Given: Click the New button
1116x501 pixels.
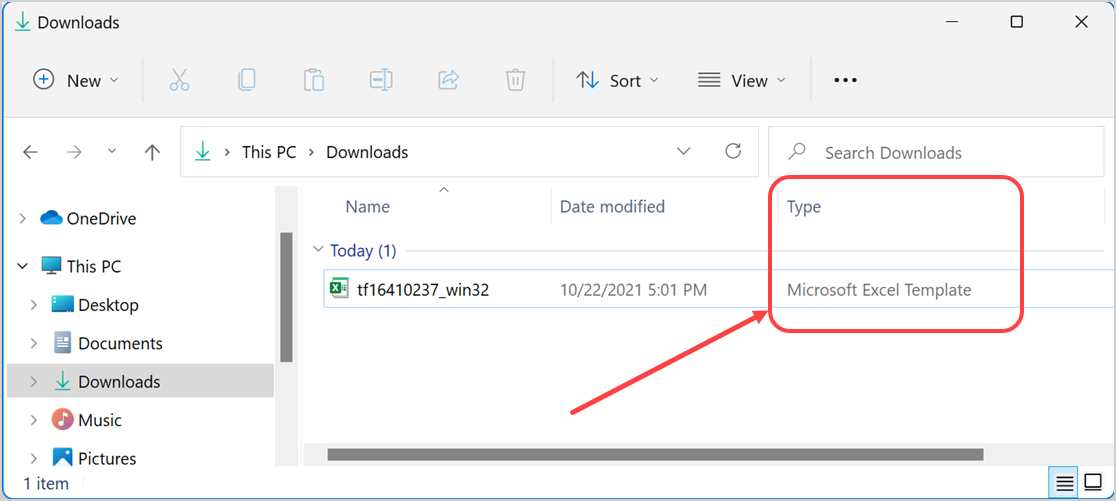Looking at the screenshot, I should click(76, 80).
